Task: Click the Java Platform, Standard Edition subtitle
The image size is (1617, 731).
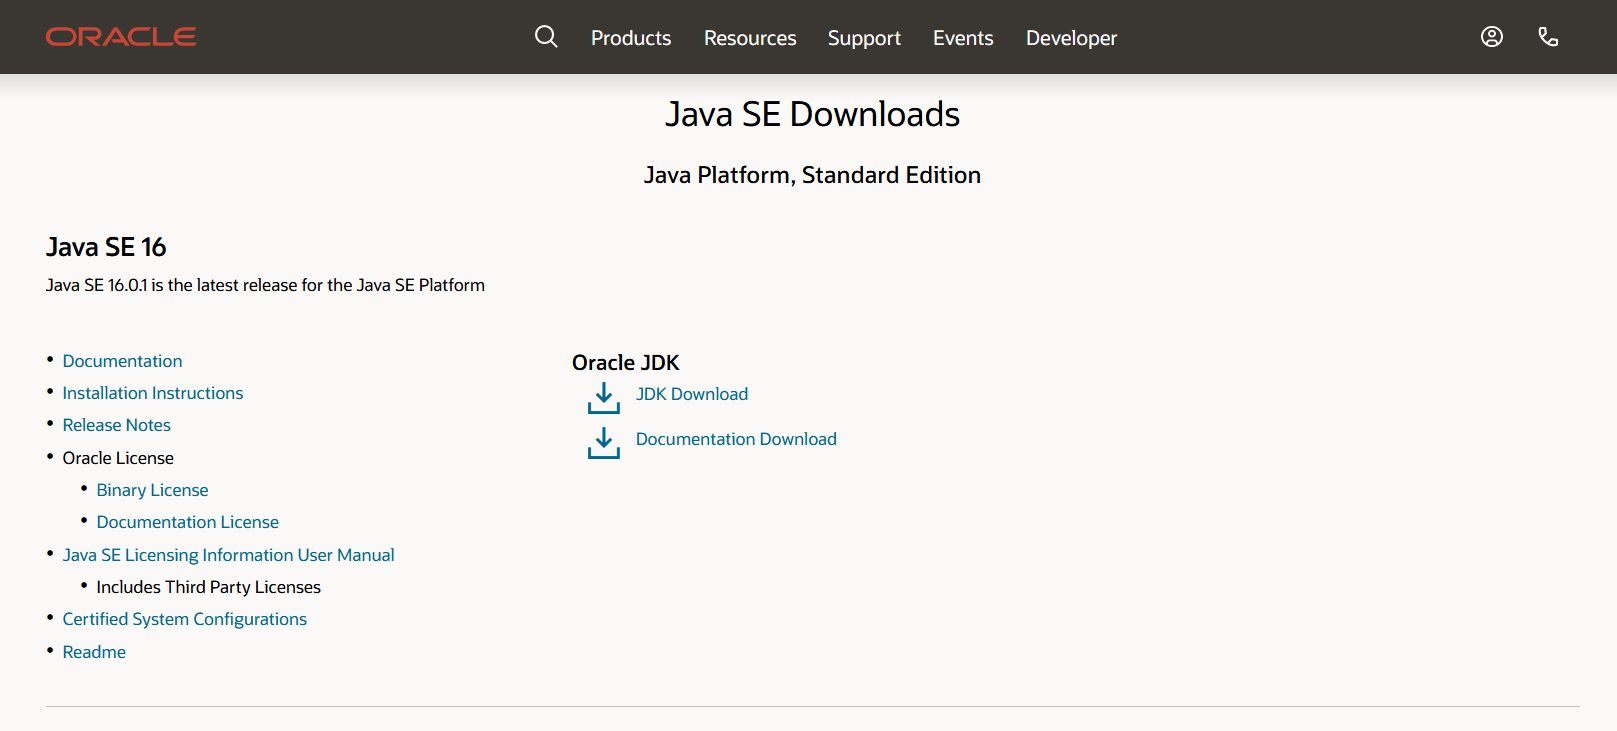Action: coord(812,175)
